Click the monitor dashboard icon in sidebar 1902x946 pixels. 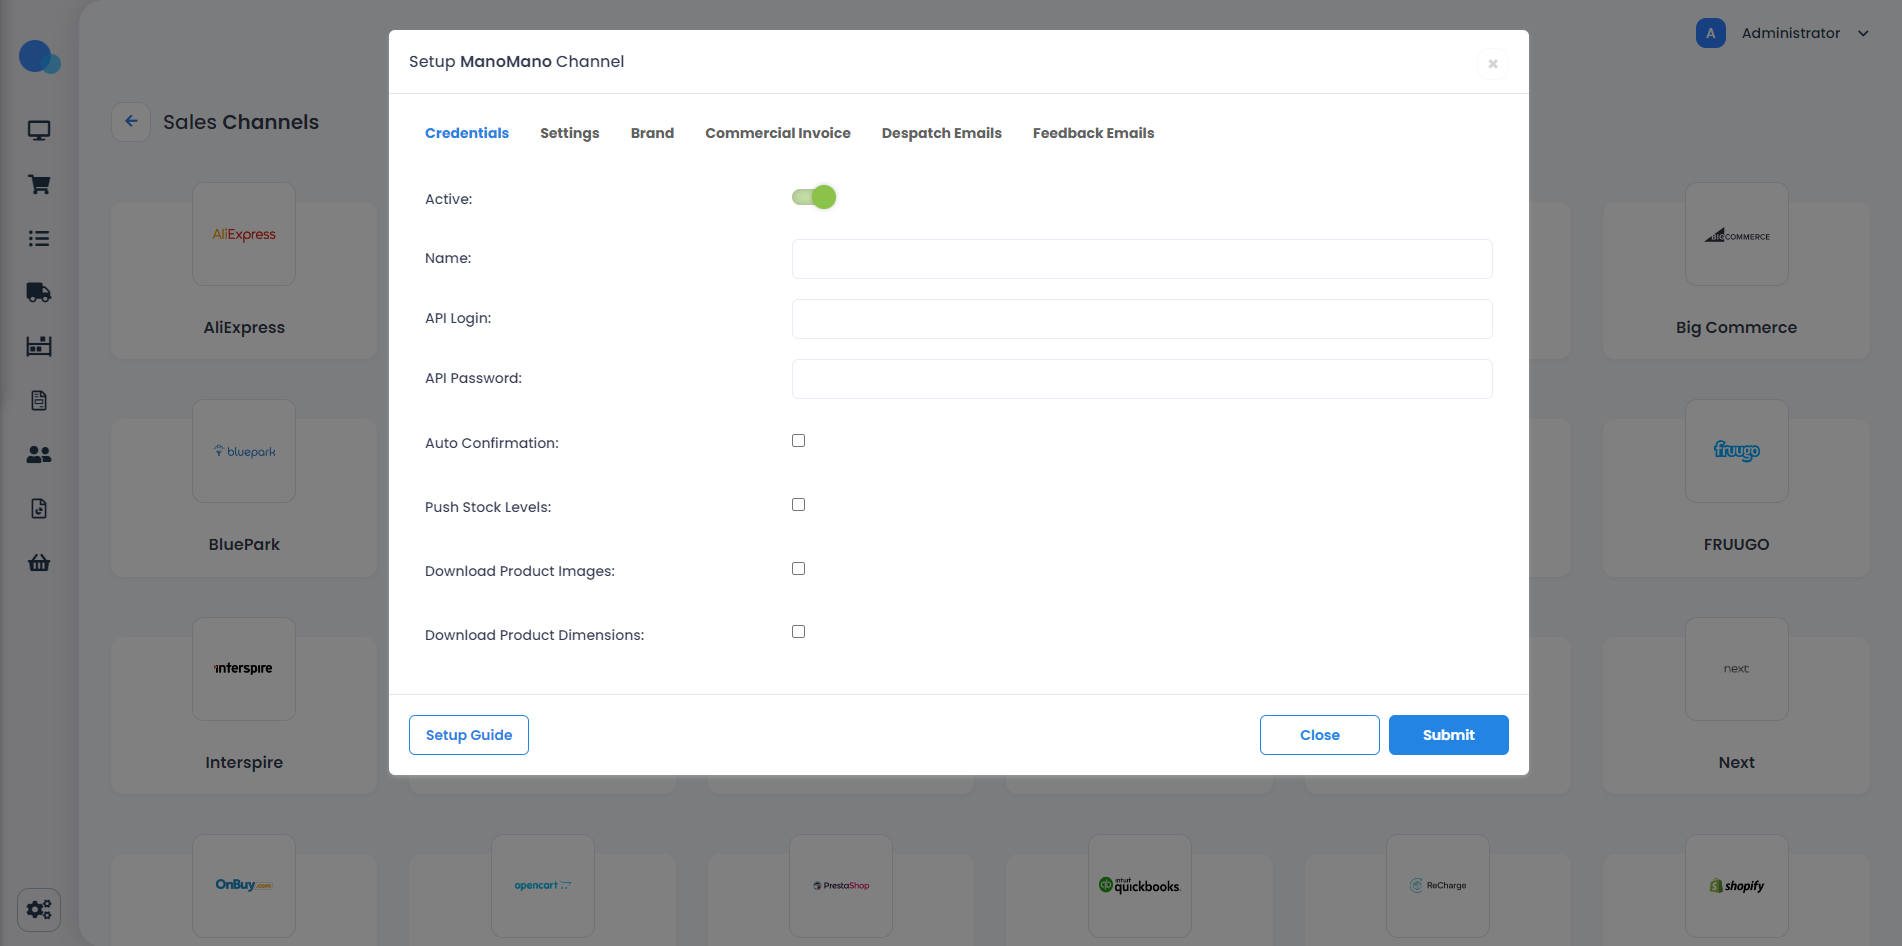click(x=39, y=131)
